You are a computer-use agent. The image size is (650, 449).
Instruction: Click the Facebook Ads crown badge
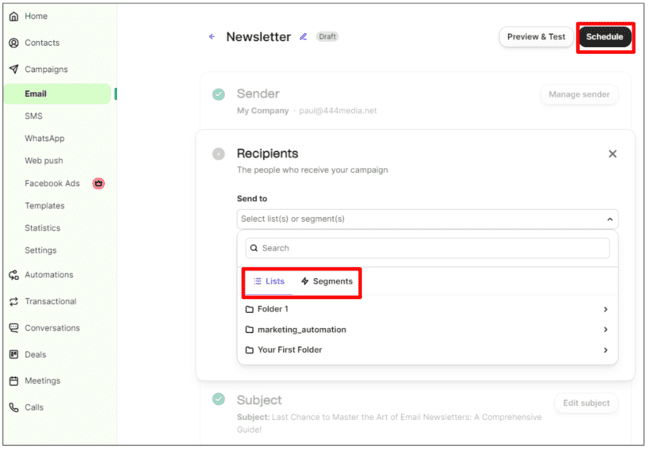coord(98,183)
